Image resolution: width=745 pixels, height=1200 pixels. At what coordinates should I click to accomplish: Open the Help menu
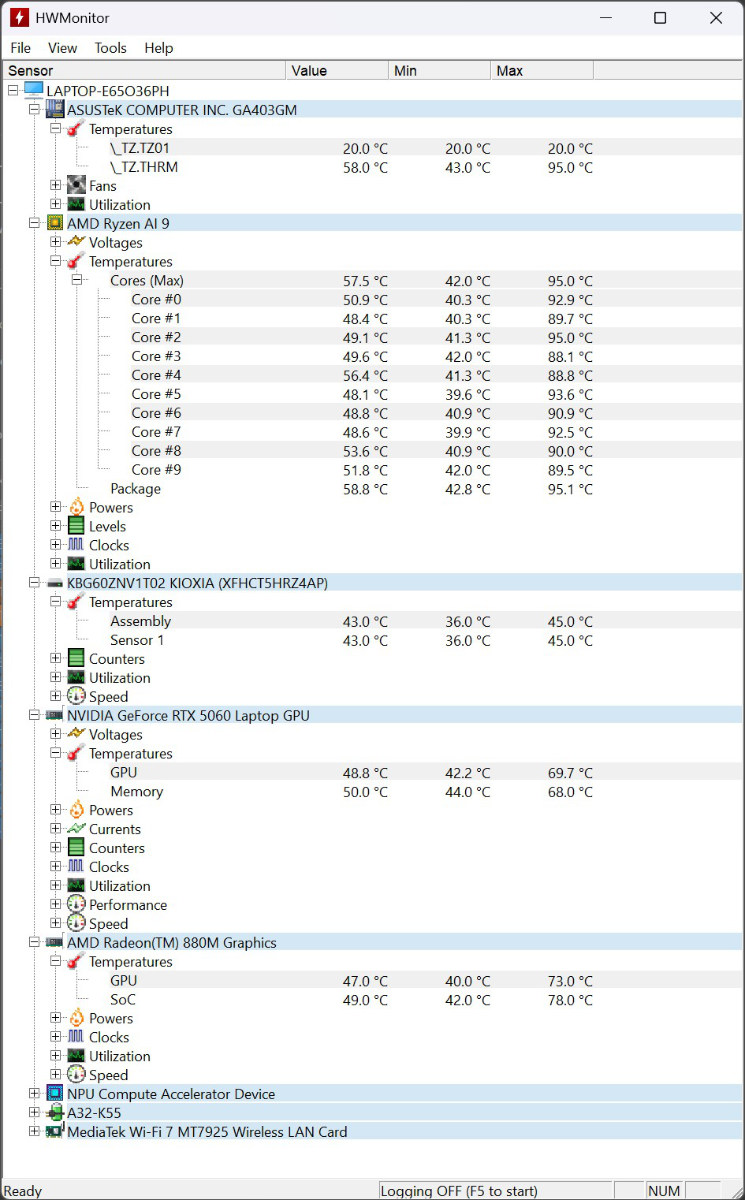point(158,48)
